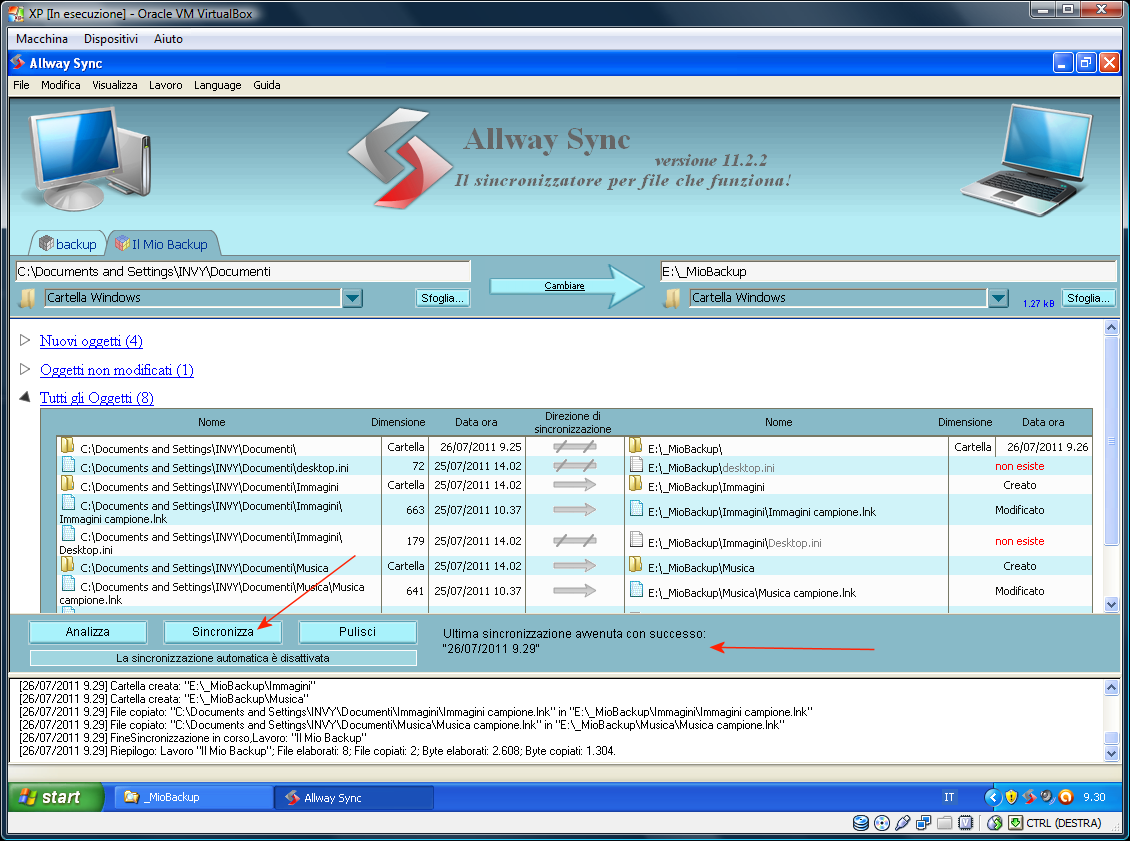
Task: Click the Allway Sync icon in the system tray
Action: (1029, 797)
